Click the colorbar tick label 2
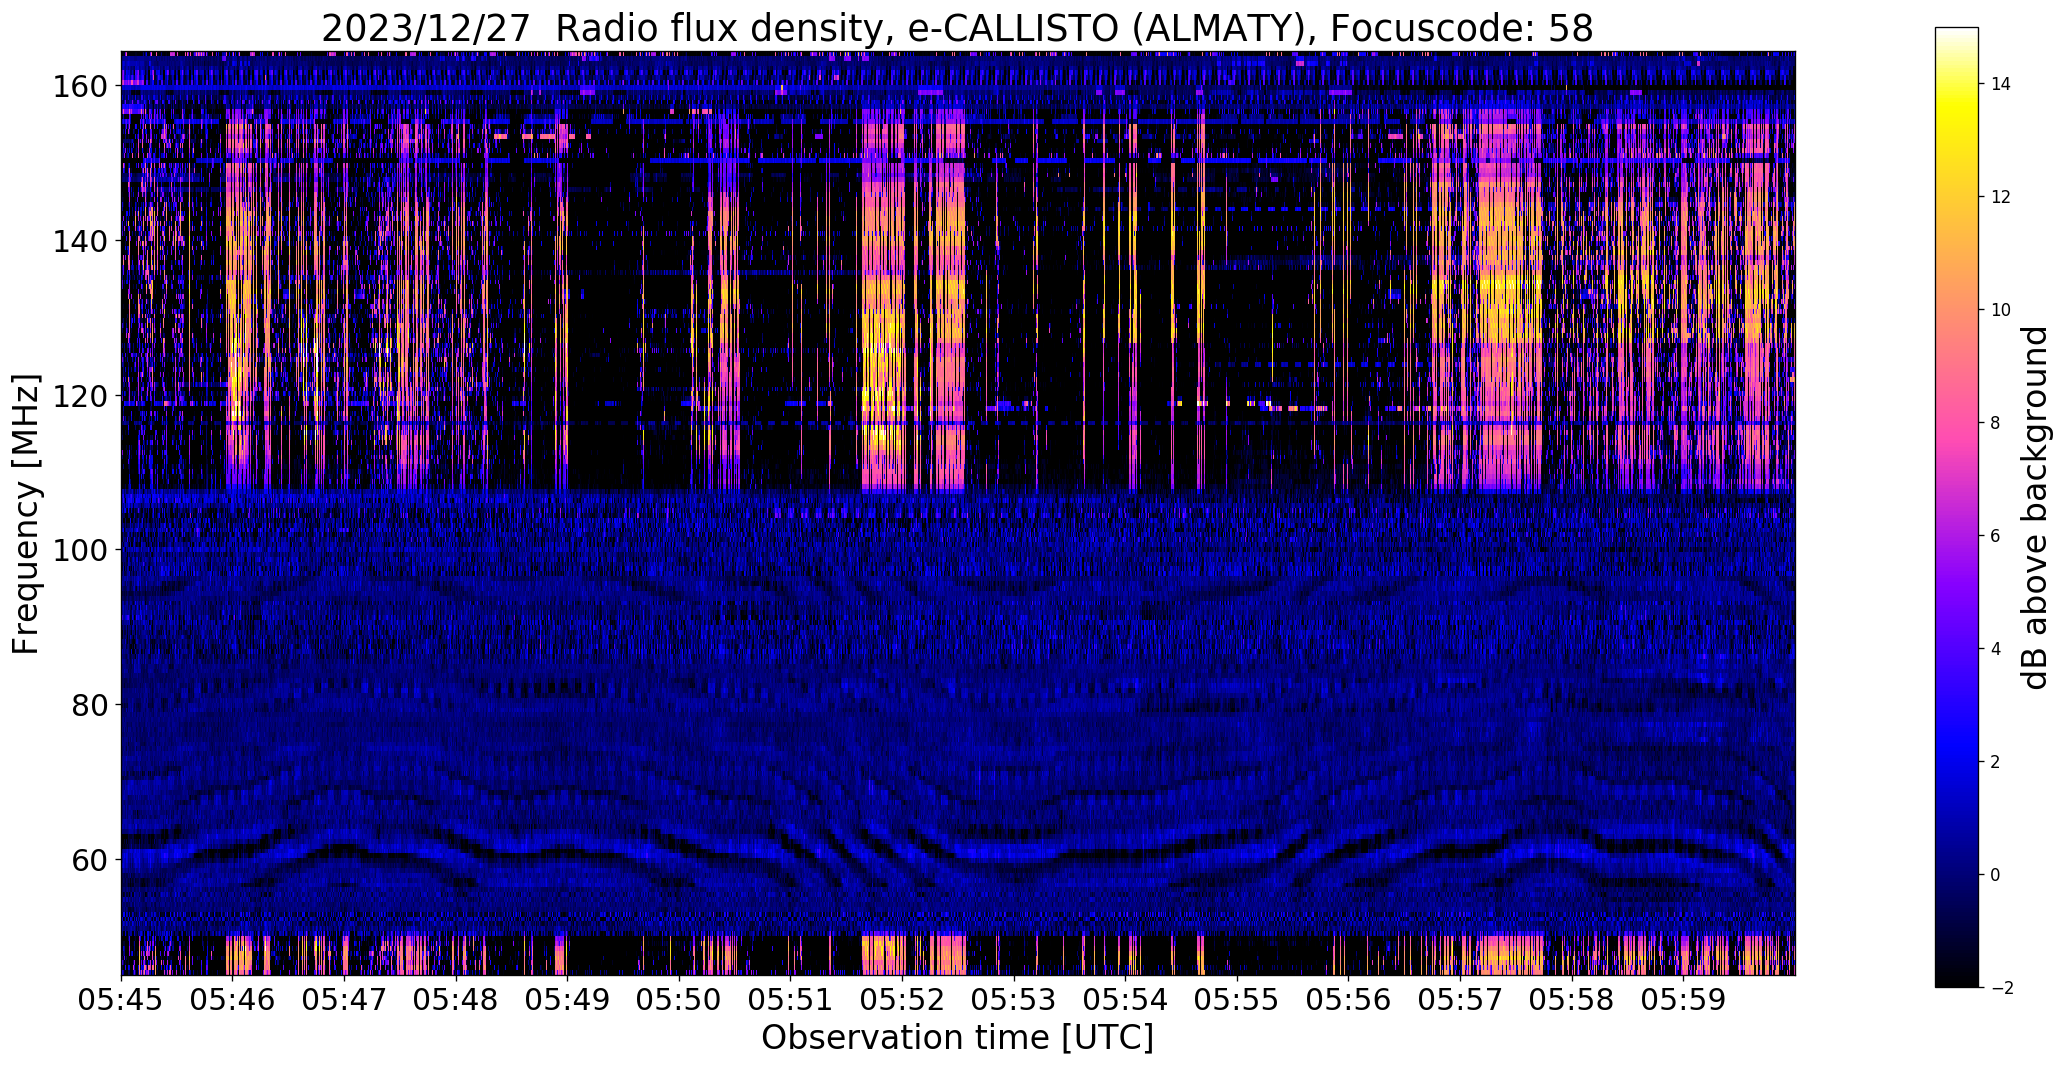Screen dimensions: 2066x1067 point(1996,763)
